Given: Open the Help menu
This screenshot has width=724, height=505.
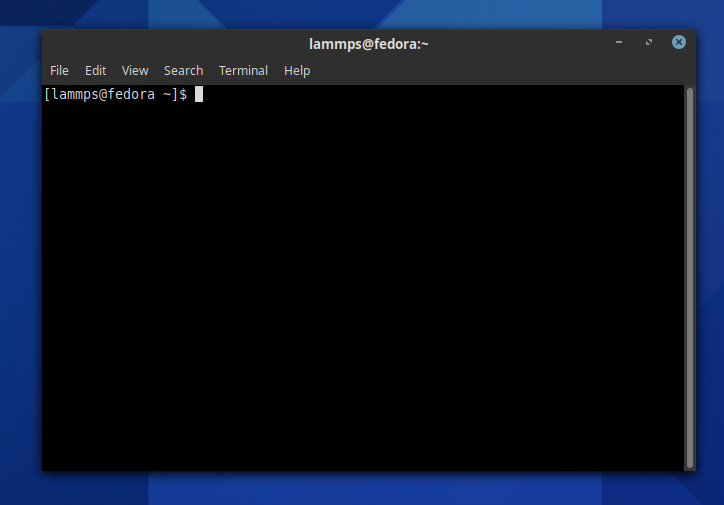Looking at the screenshot, I should coord(297,71).
